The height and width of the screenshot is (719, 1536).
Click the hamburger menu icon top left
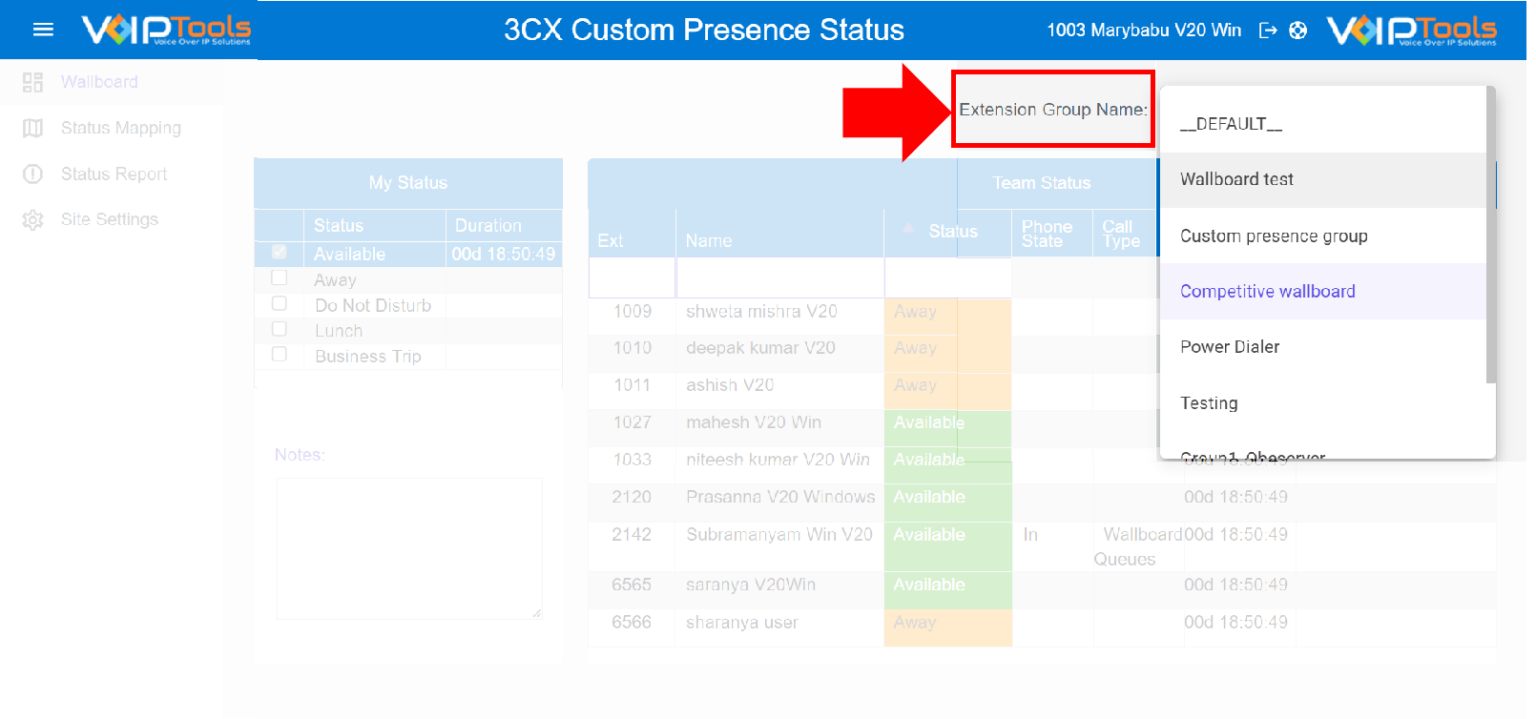click(41, 28)
